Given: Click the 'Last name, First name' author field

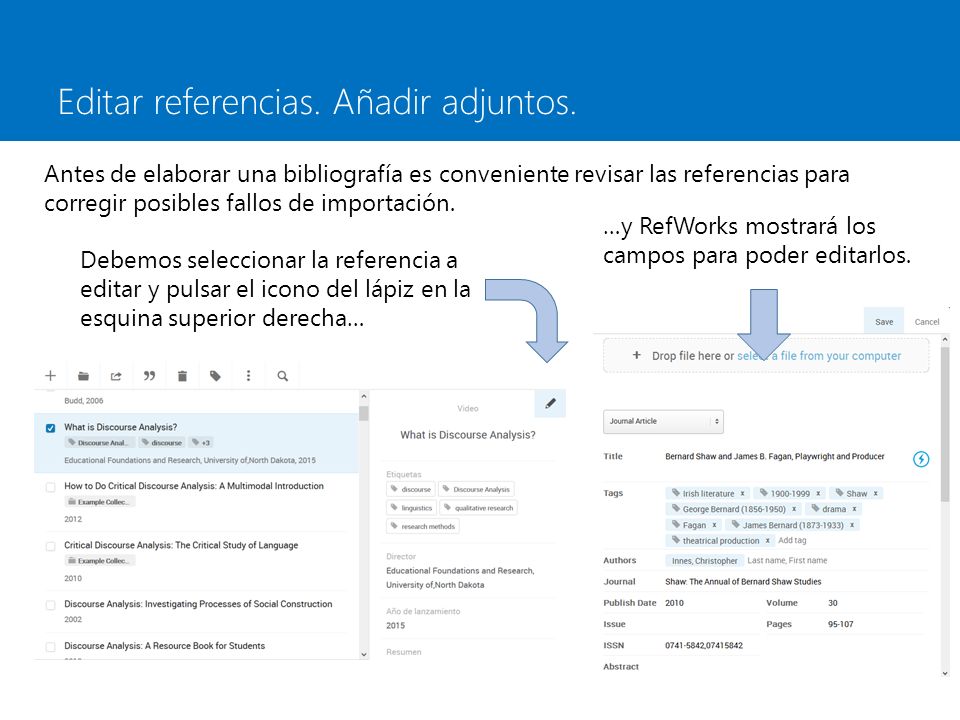Looking at the screenshot, I should pos(787,560).
